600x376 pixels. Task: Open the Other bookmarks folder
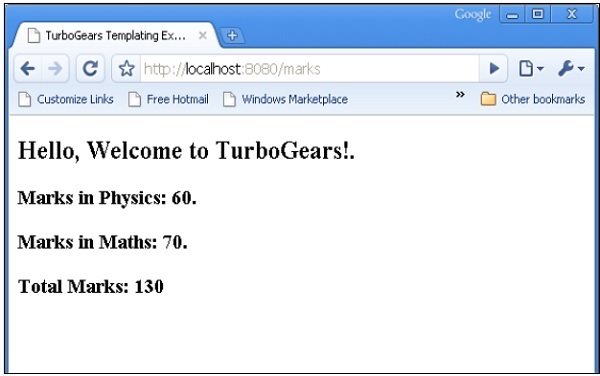533,99
